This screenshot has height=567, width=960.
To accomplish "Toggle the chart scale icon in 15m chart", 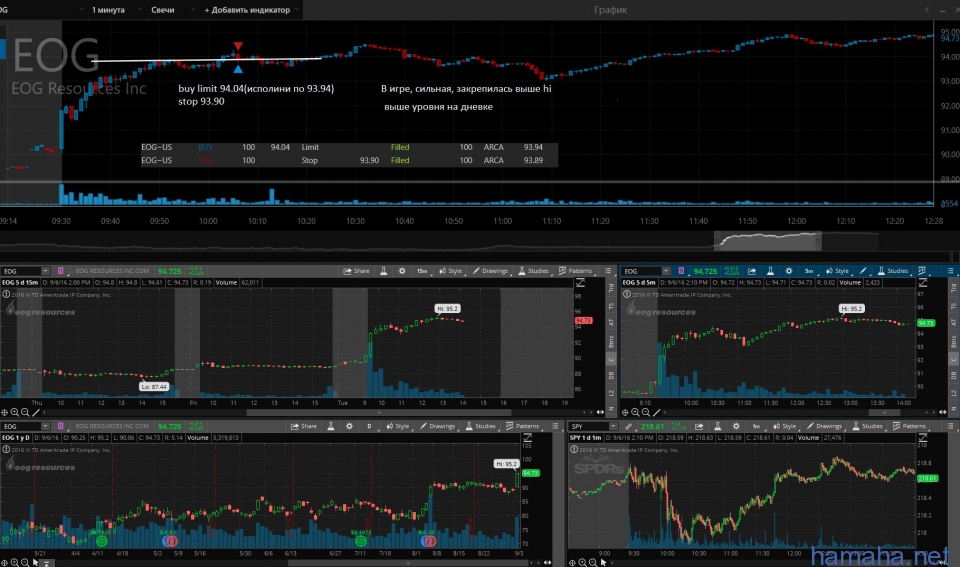I will point(580,283).
